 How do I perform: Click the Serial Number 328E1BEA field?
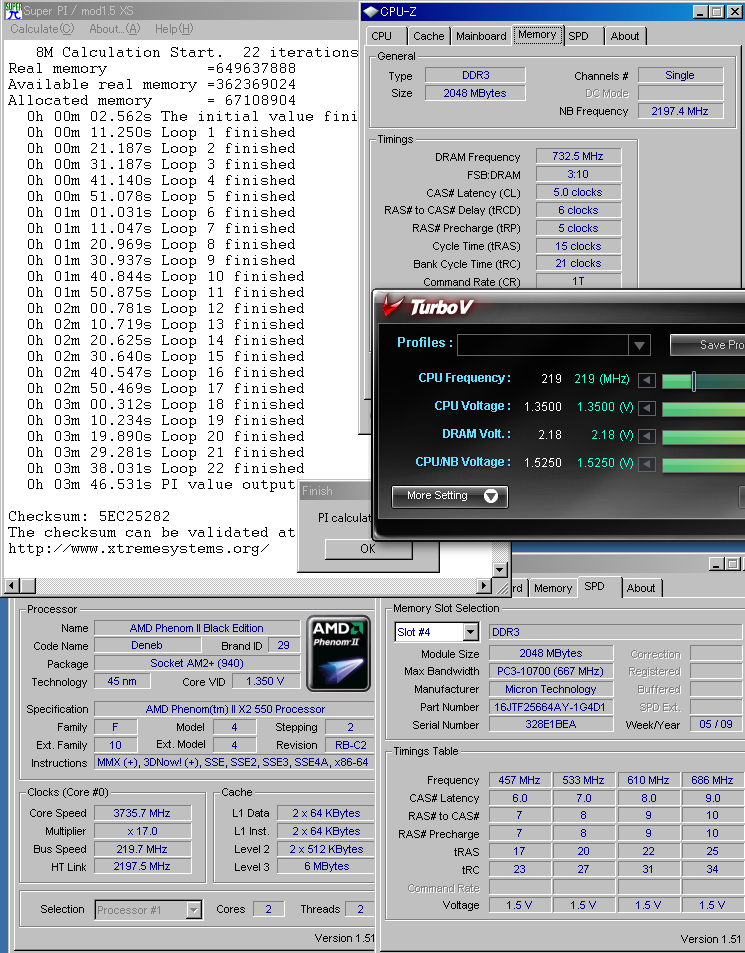tap(551, 724)
